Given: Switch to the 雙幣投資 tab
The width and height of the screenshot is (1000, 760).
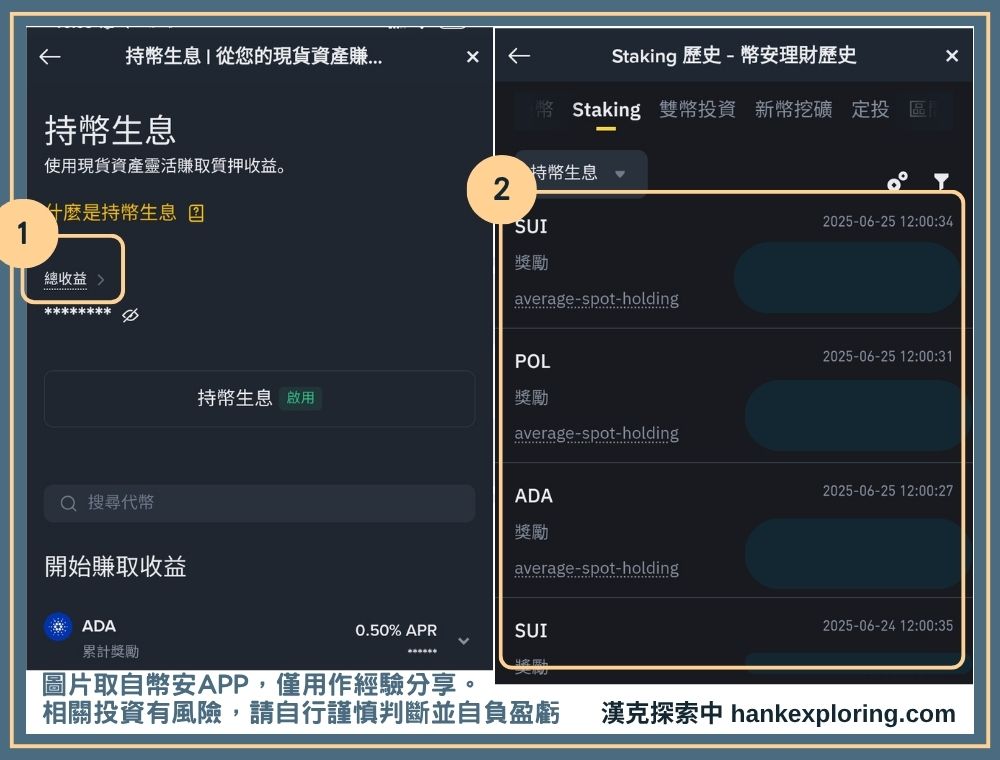Looking at the screenshot, I should tap(697, 109).
